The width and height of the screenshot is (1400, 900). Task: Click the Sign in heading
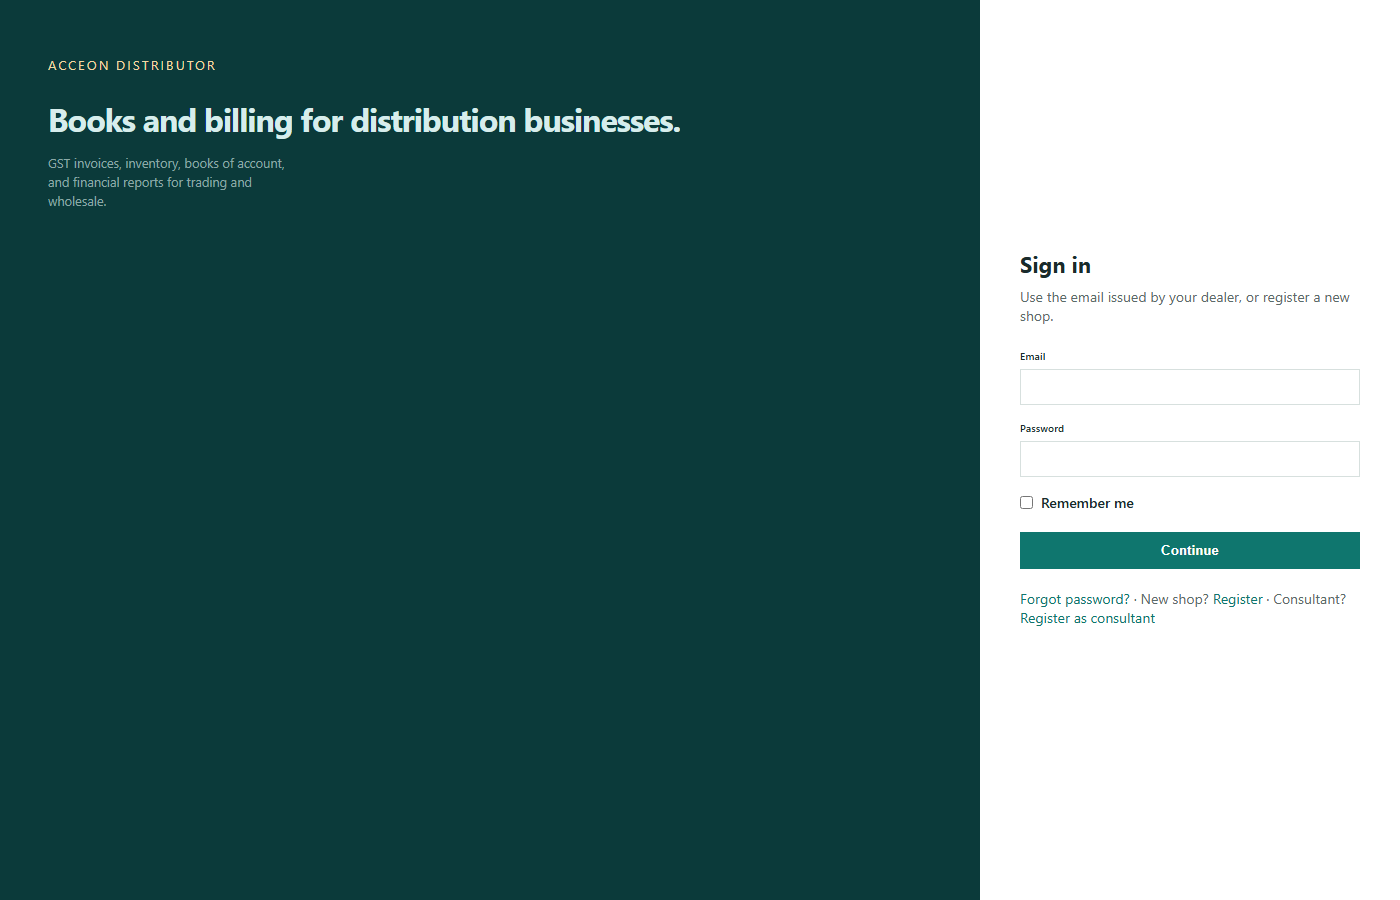click(x=1055, y=265)
